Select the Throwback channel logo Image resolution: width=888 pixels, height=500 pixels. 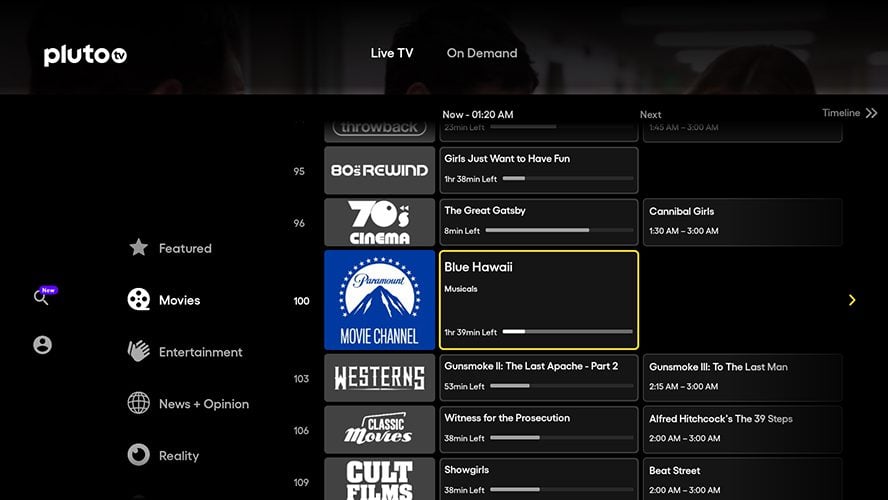coord(379,131)
